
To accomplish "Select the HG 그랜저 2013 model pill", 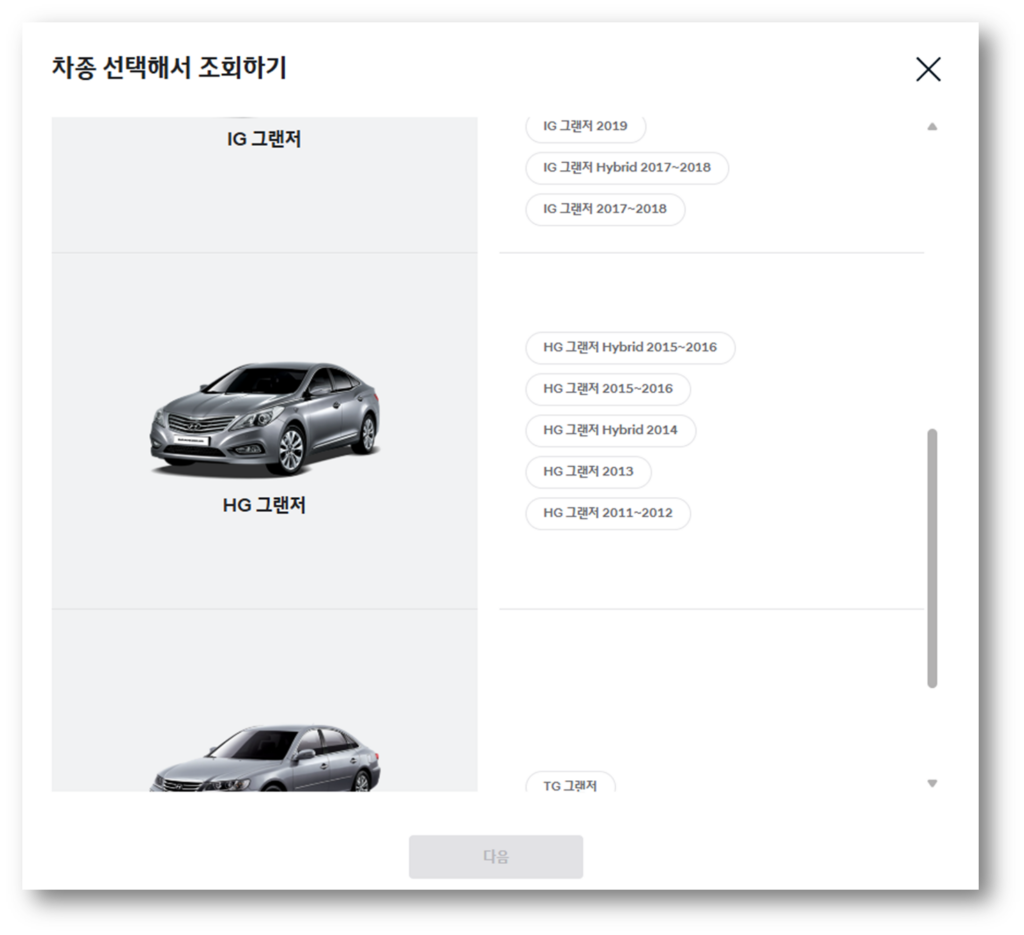I will tap(588, 472).
